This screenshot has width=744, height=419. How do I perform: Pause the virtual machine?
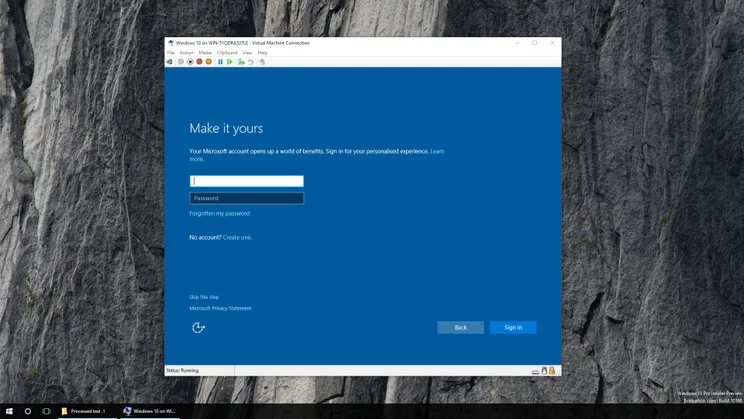pos(220,62)
